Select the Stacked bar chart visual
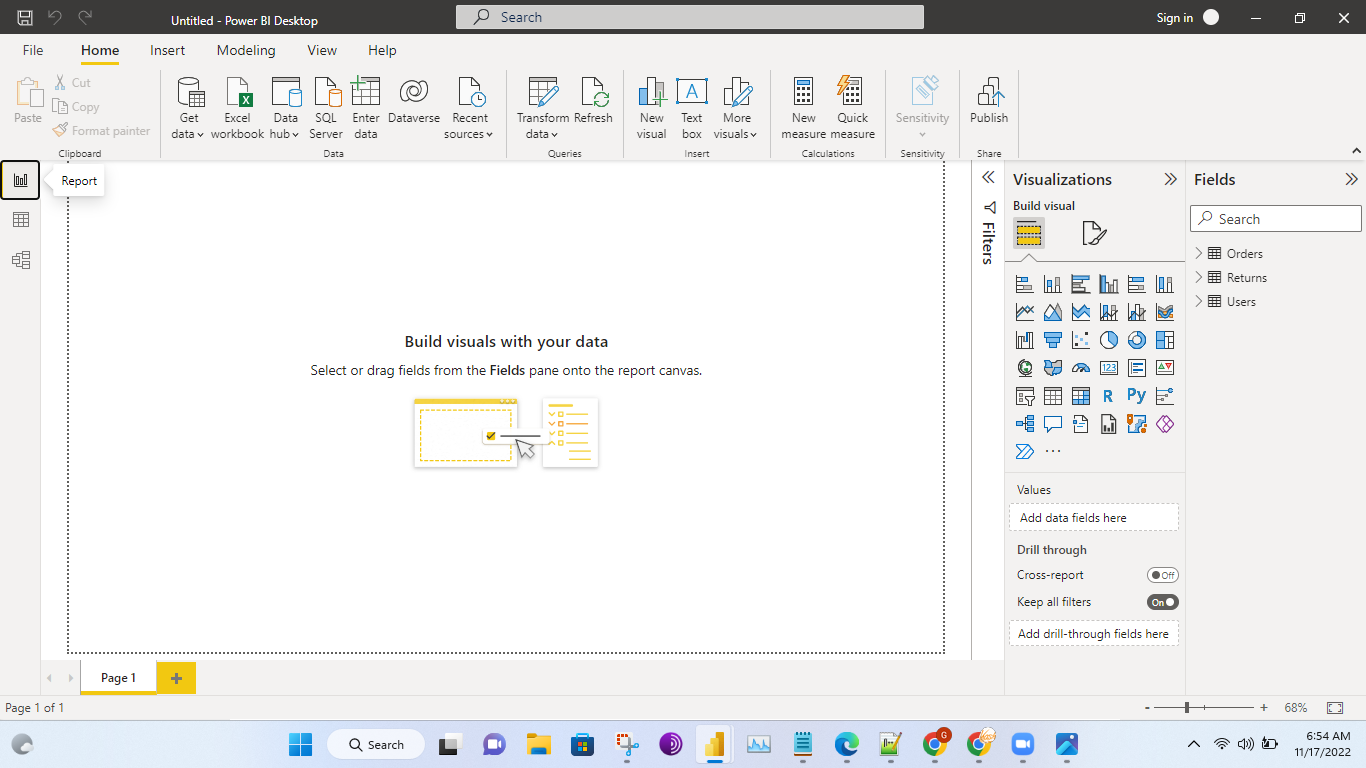This screenshot has width=1366, height=768. tap(1024, 285)
